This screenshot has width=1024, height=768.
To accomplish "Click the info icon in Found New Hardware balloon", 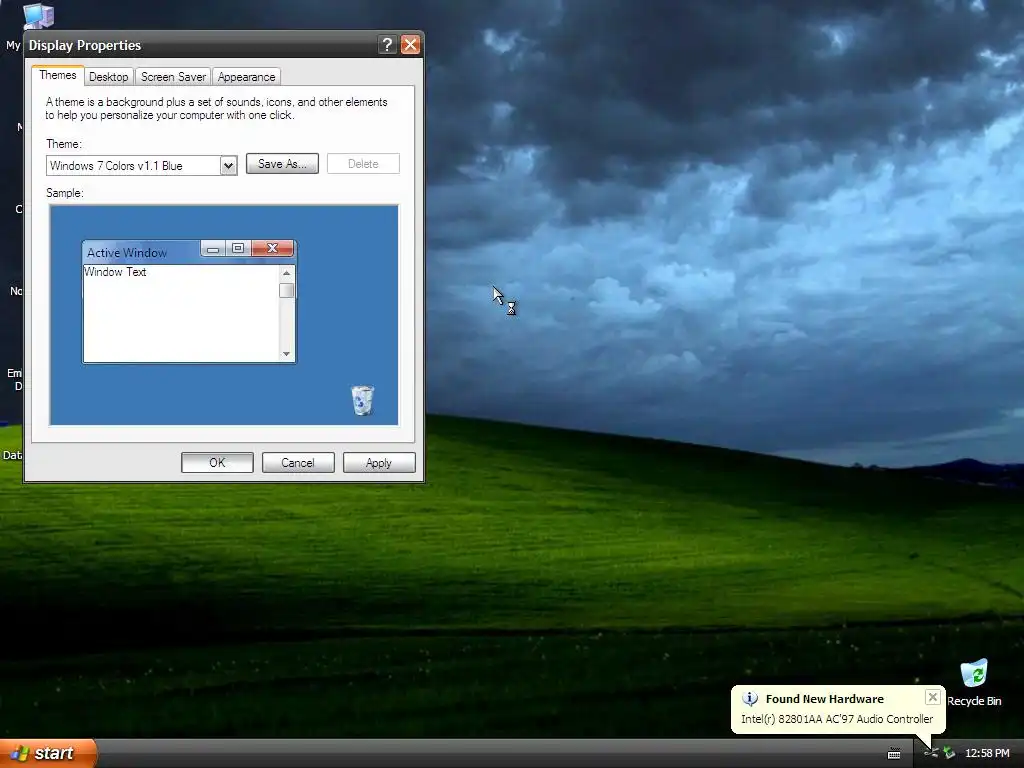I will pyautogui.click(x=750, y=699).
